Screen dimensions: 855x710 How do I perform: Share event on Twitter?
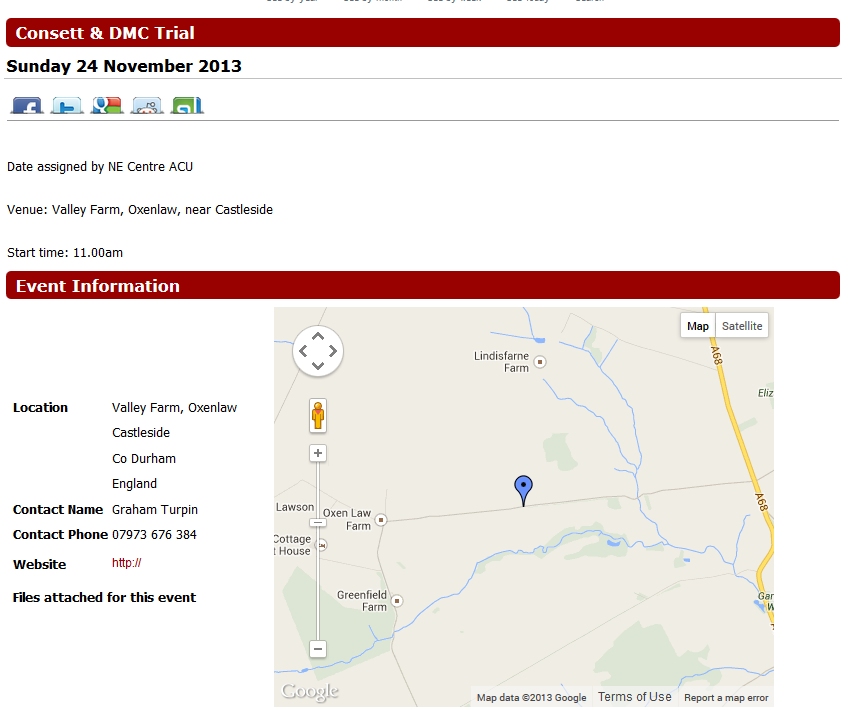click(67, 105)
